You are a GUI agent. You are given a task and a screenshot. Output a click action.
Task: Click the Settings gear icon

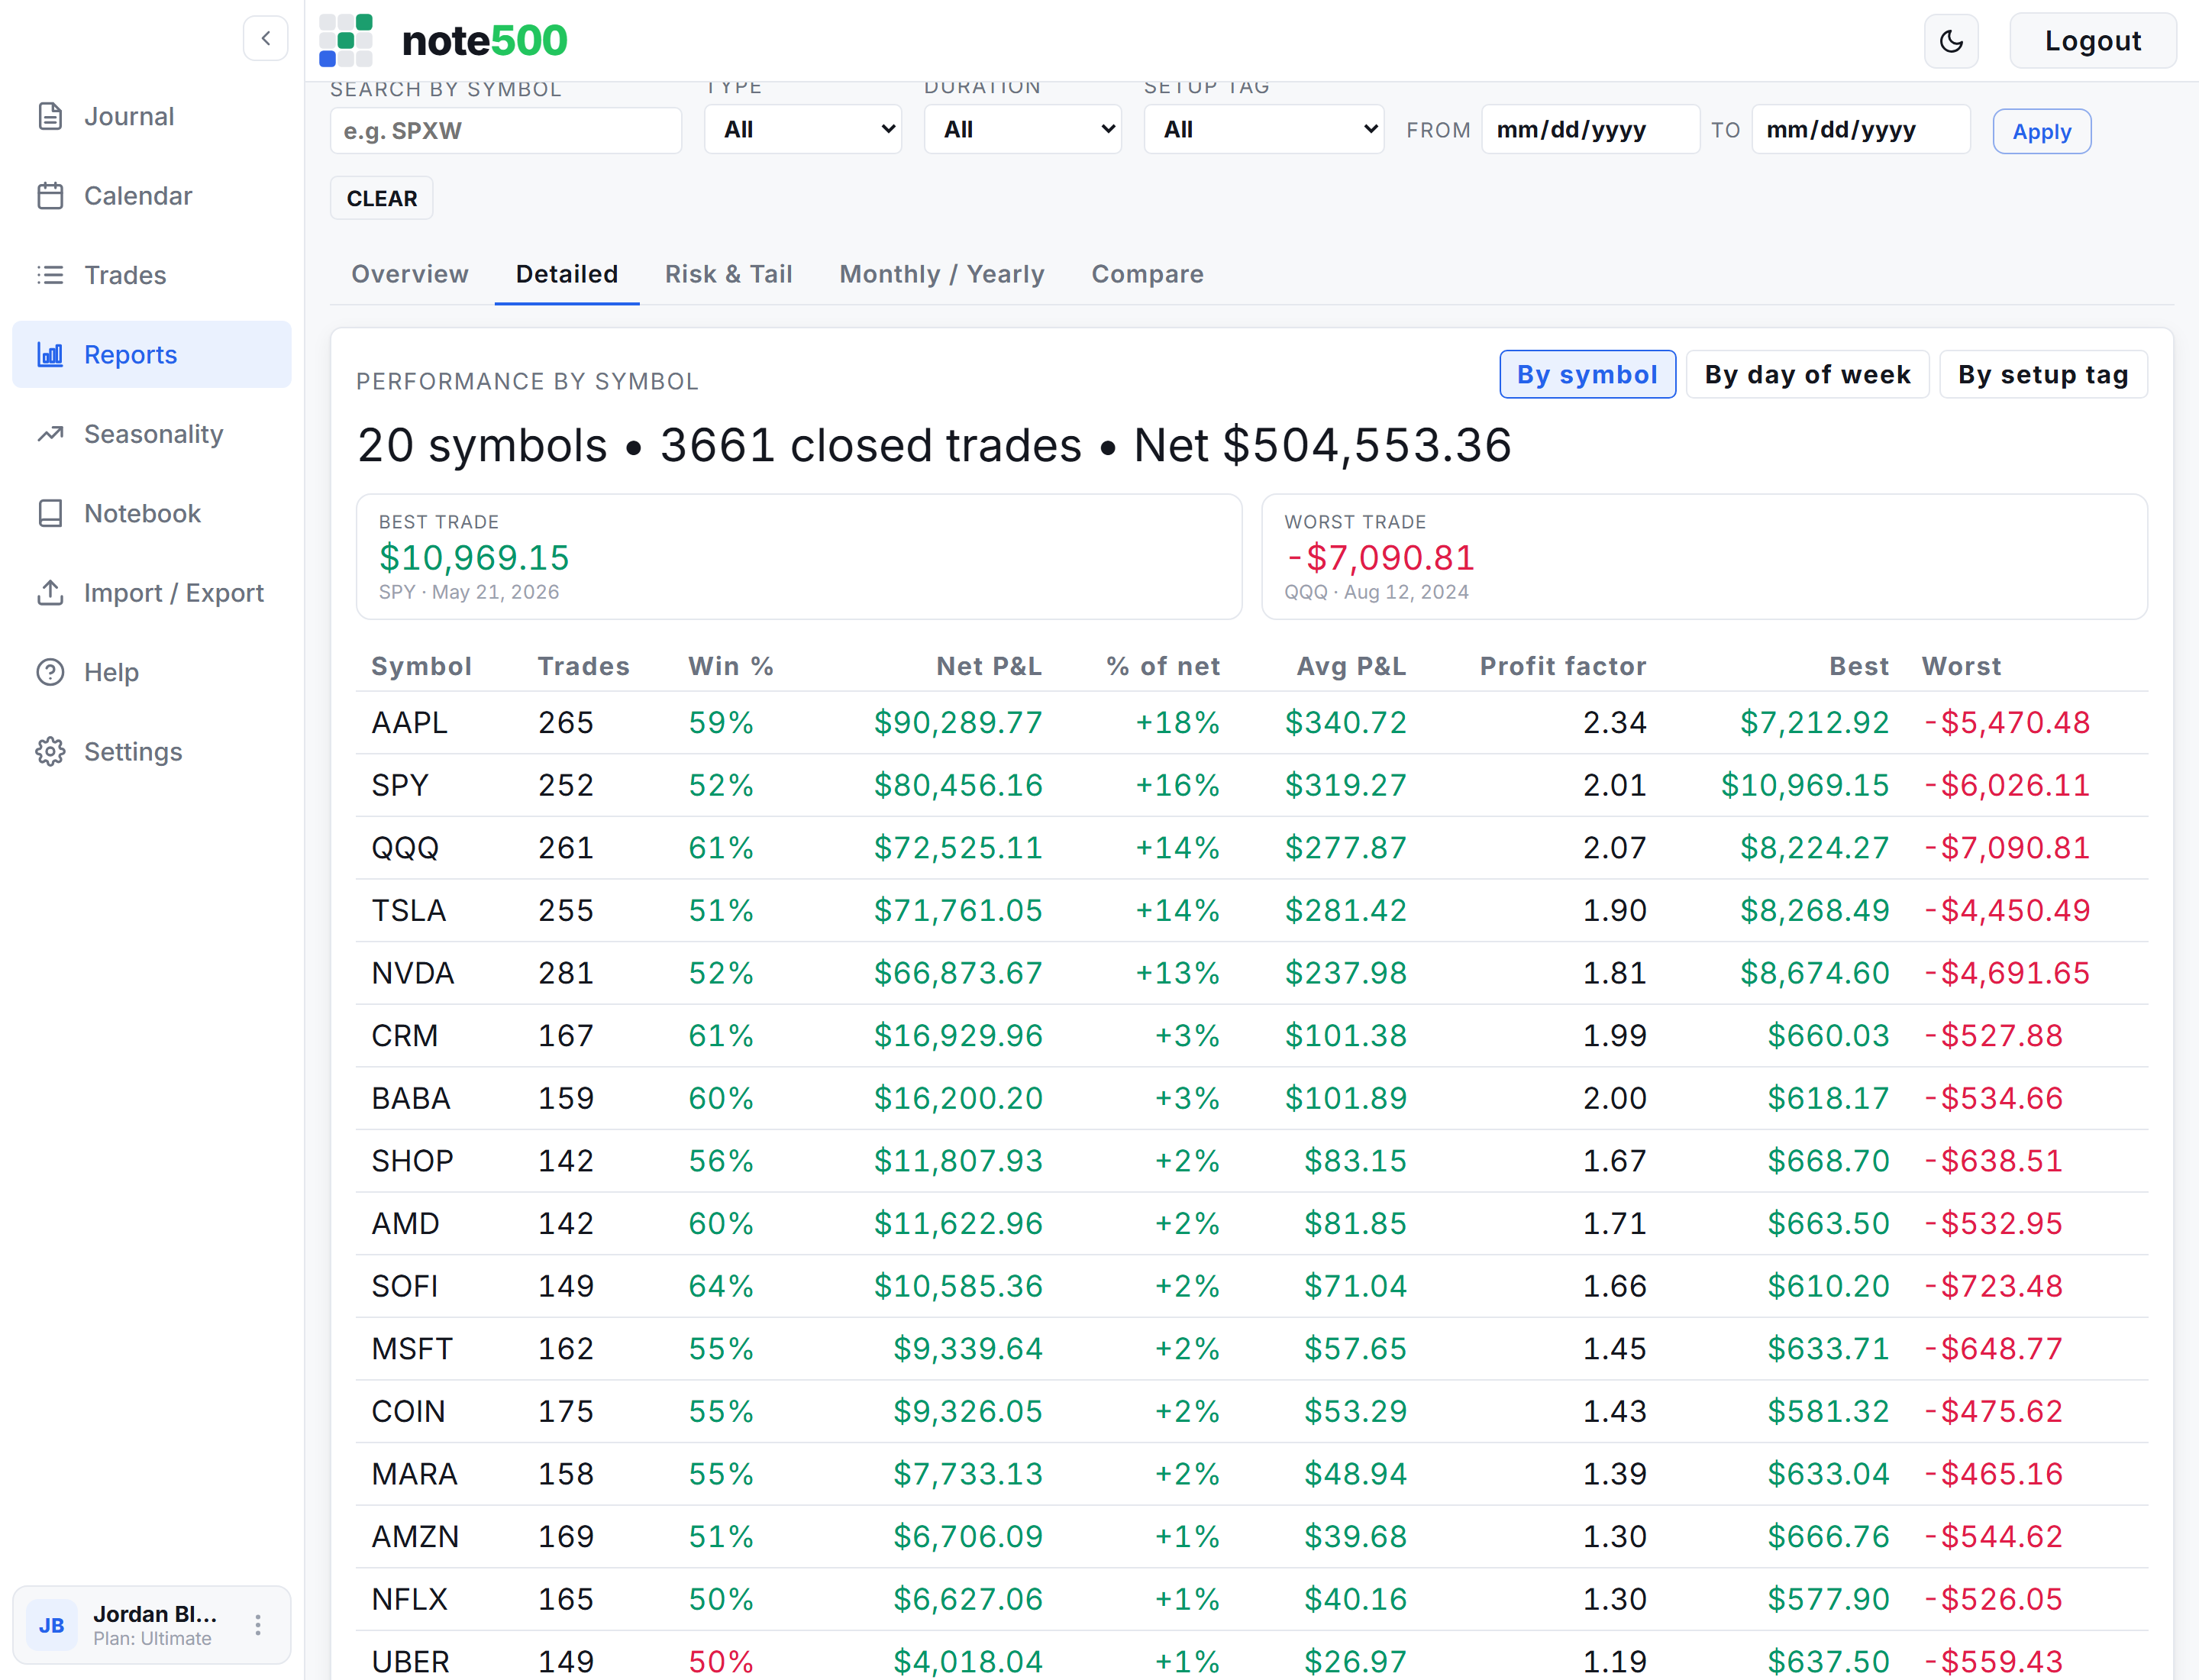click(50, 751)
